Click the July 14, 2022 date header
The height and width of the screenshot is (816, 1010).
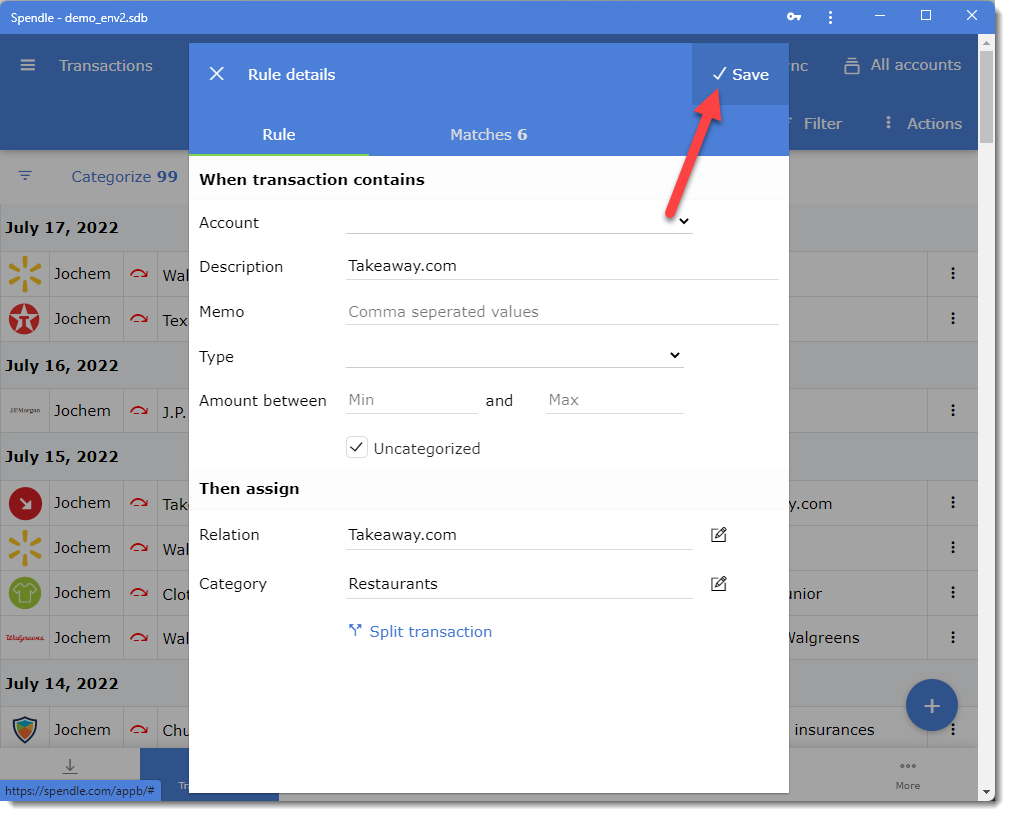62,684
